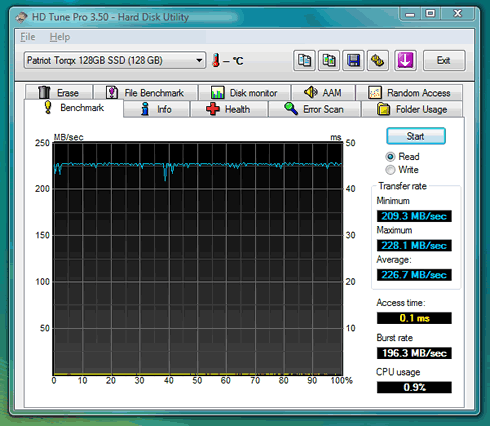This screenshot has width=490, height=426.
Task: Select the Read radio button
Action: 390,156
